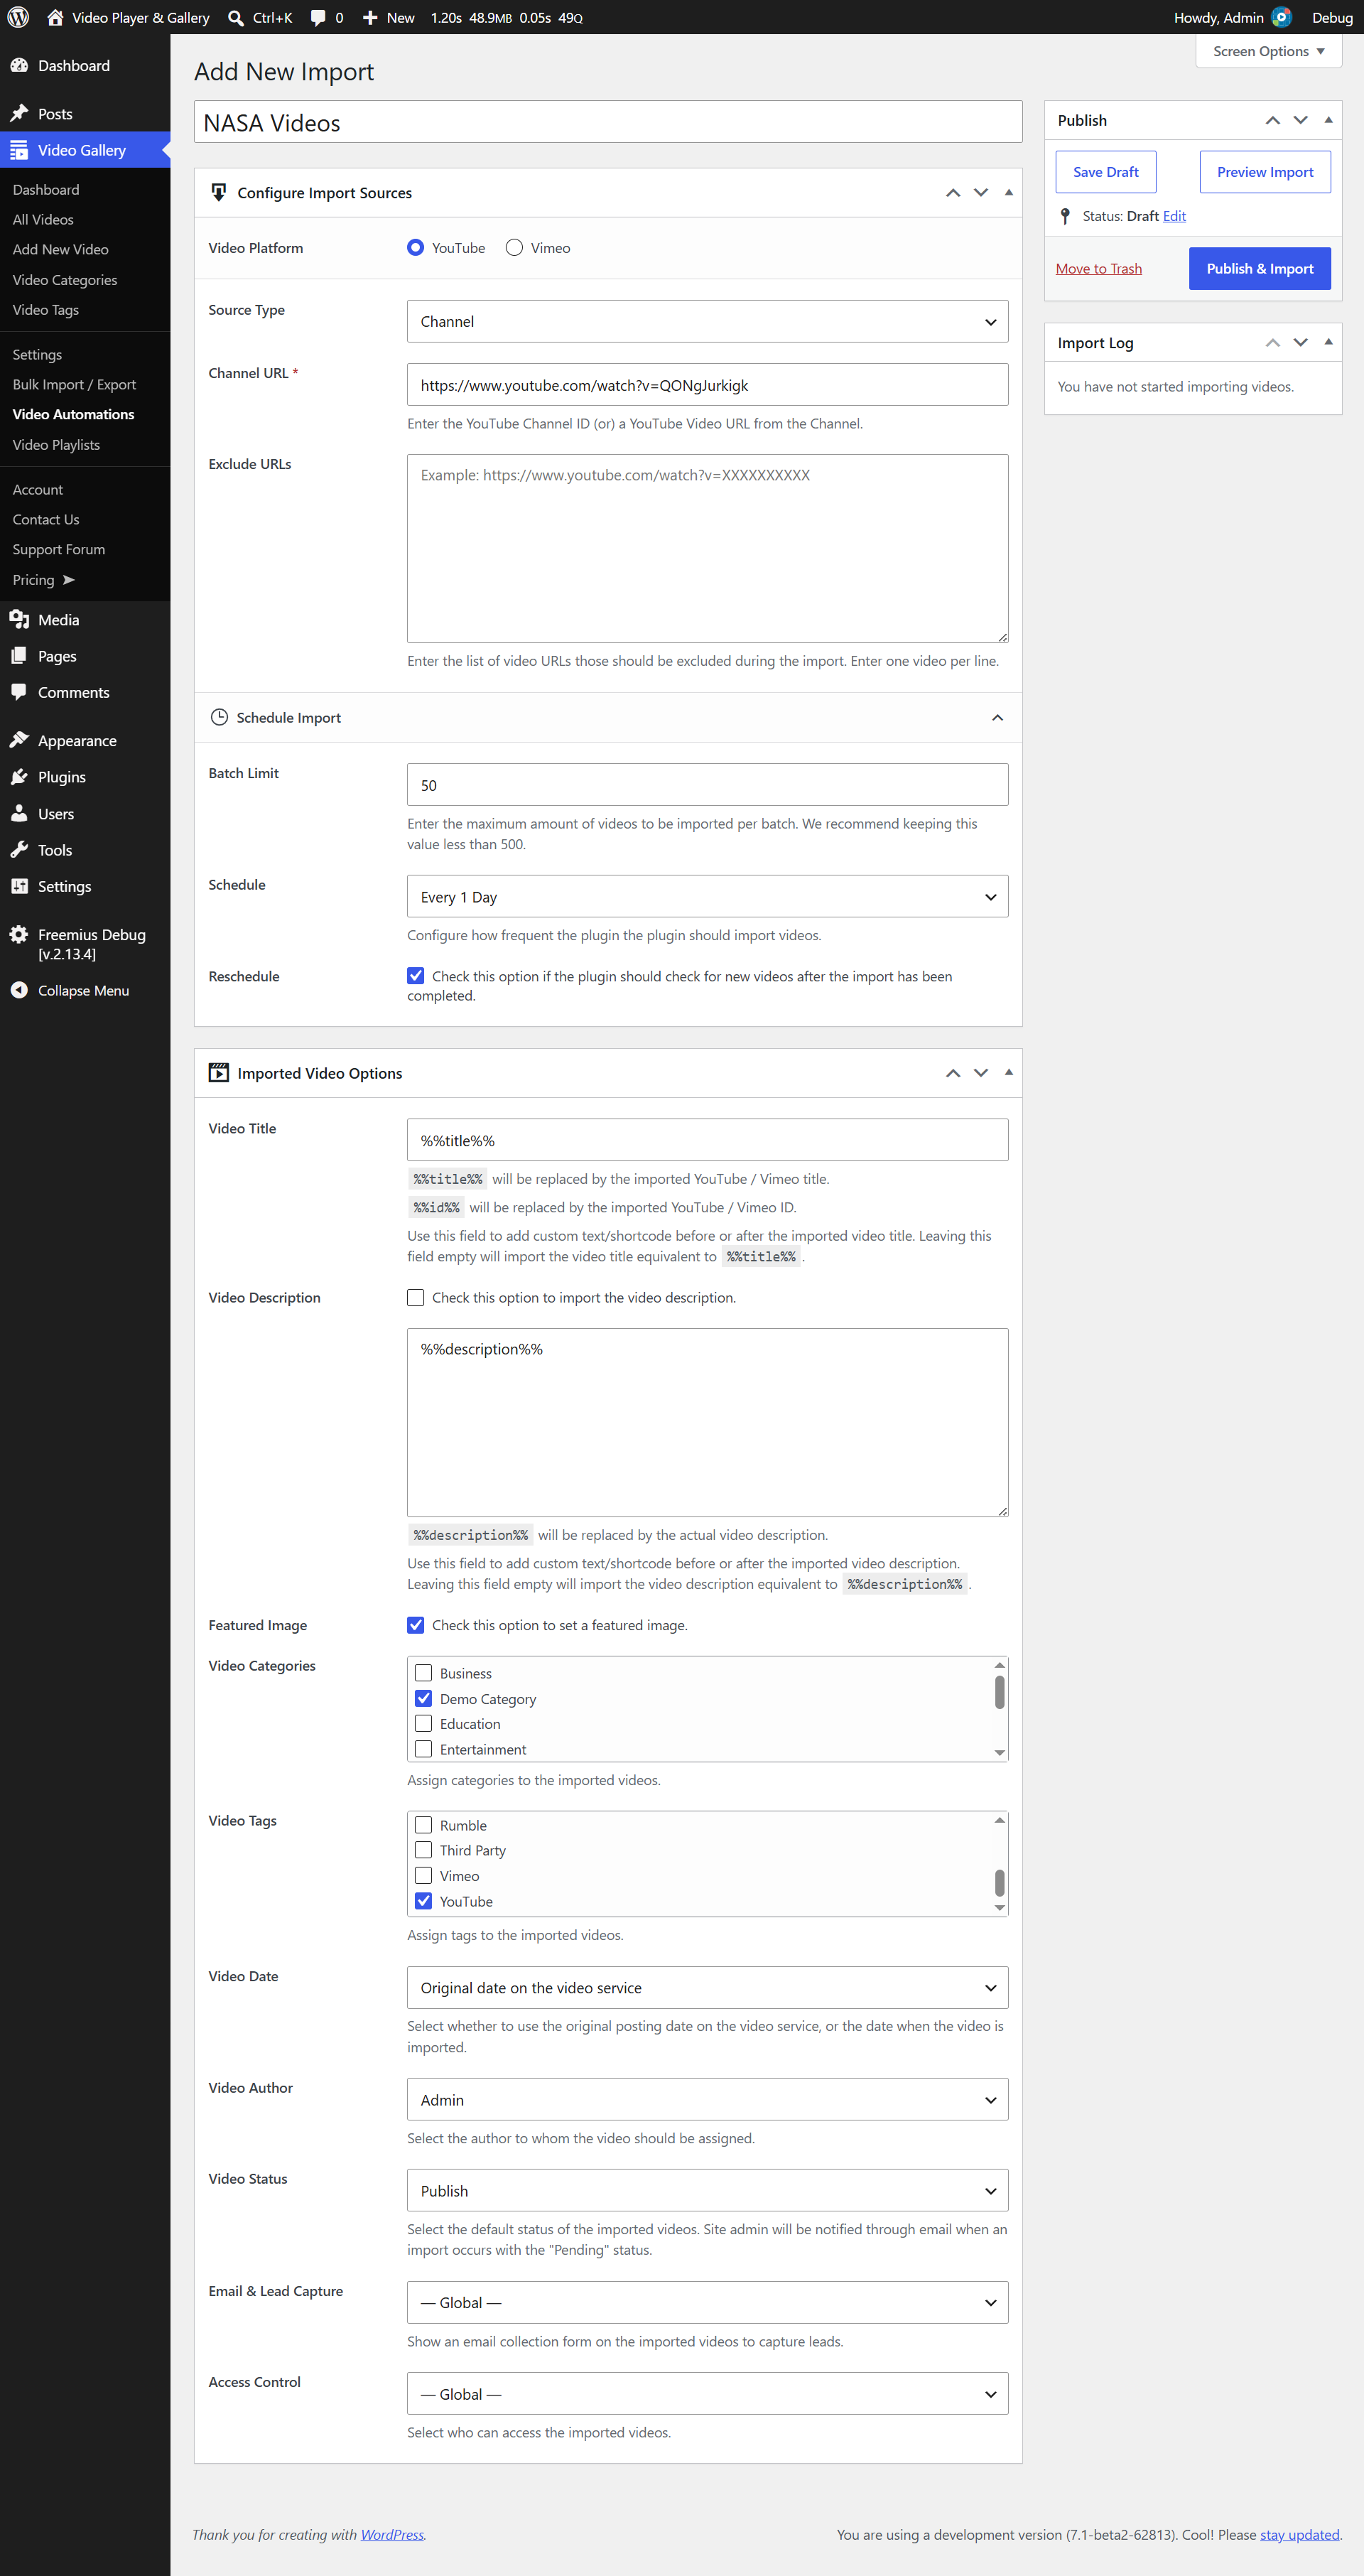
Task: Click the plus icon next to New
Action: click(x=370, y=17)
